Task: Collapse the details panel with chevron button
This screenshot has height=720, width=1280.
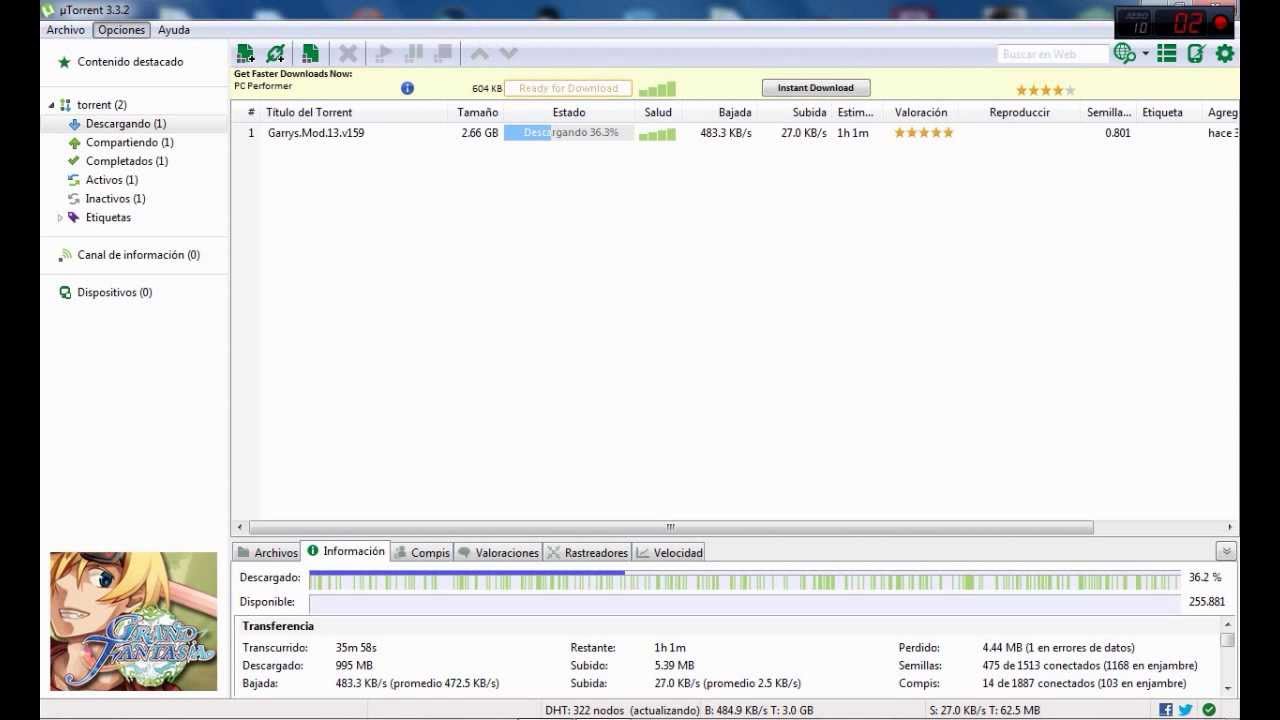Action: tap(1227, 552)
